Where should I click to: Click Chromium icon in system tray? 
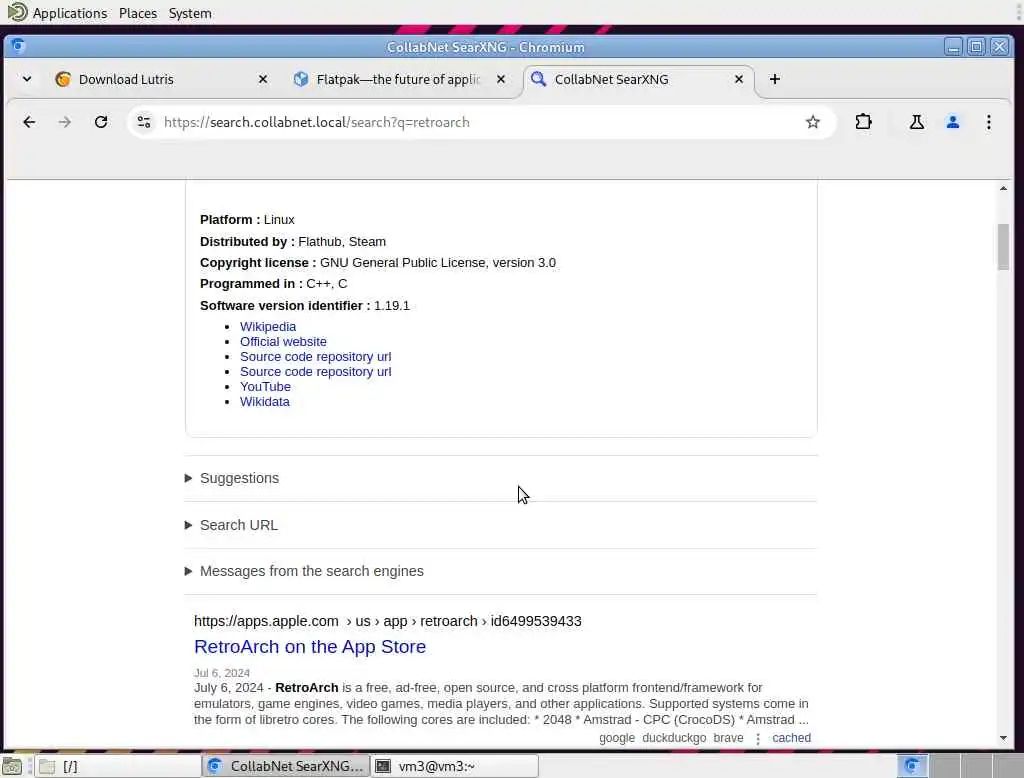coord(912,766)
